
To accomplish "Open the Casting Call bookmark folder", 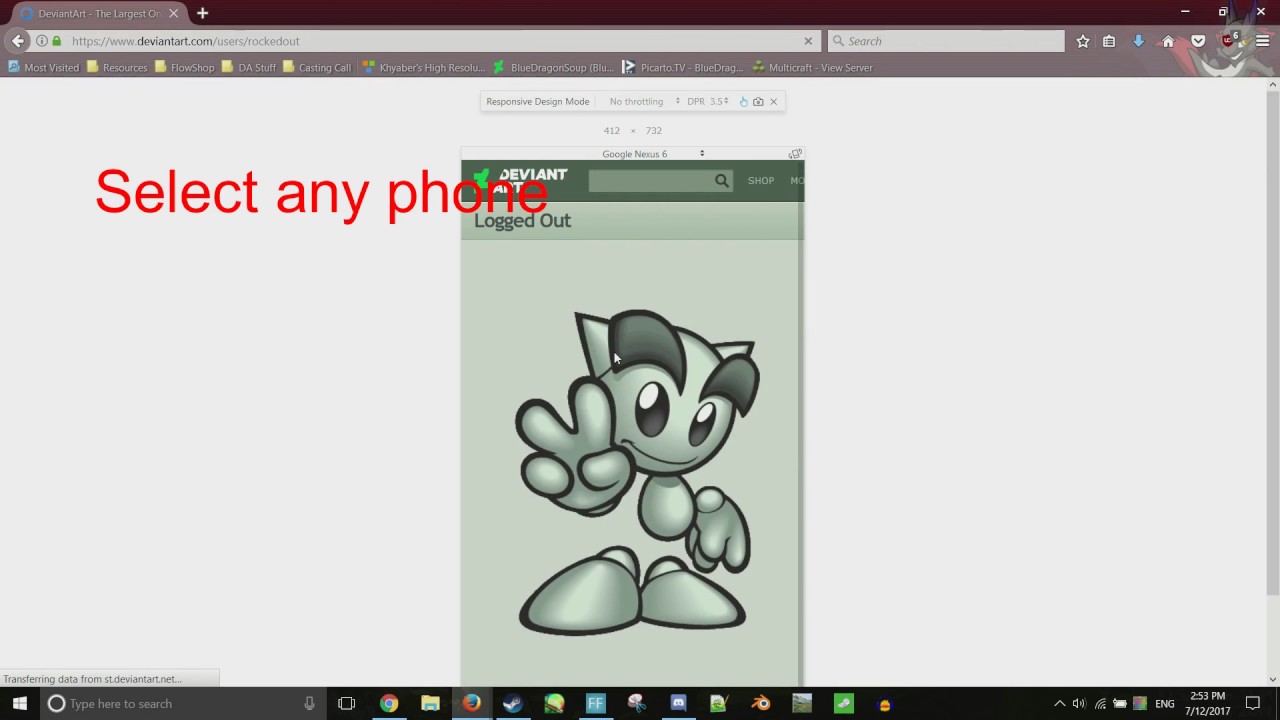I will point(316,68).
